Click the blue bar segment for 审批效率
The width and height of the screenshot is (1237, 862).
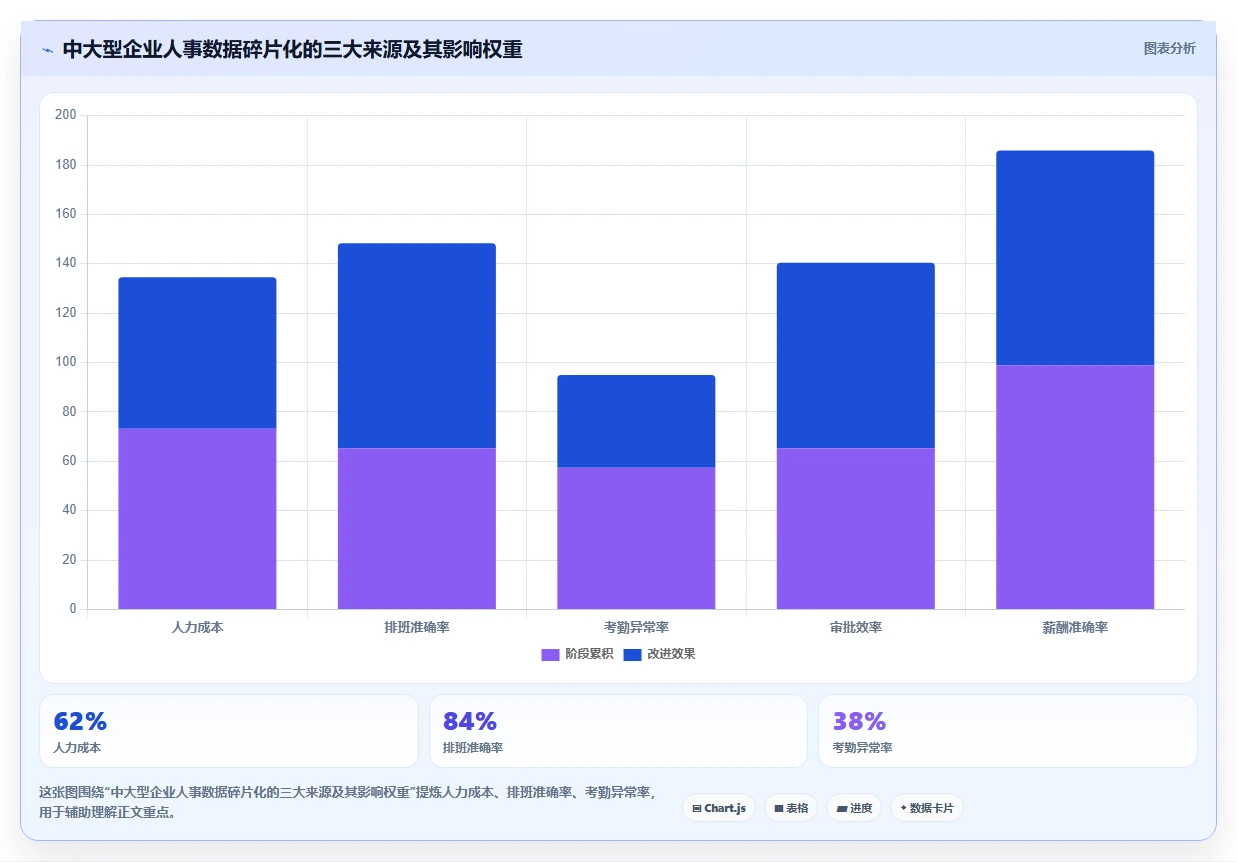click(x=856, y=355)
